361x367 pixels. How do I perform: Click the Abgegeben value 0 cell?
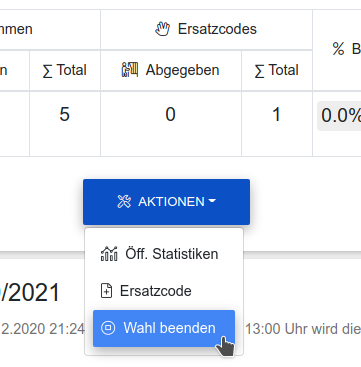(x=171, y=124)
